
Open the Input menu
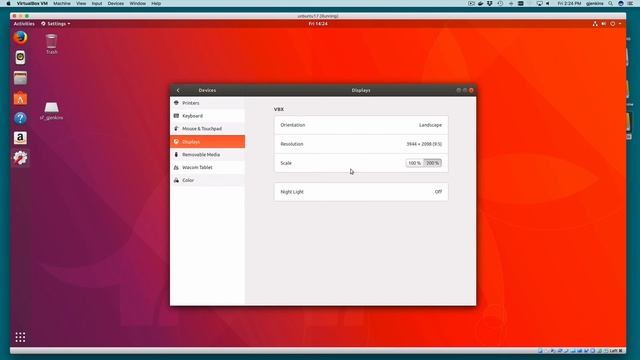97,3
